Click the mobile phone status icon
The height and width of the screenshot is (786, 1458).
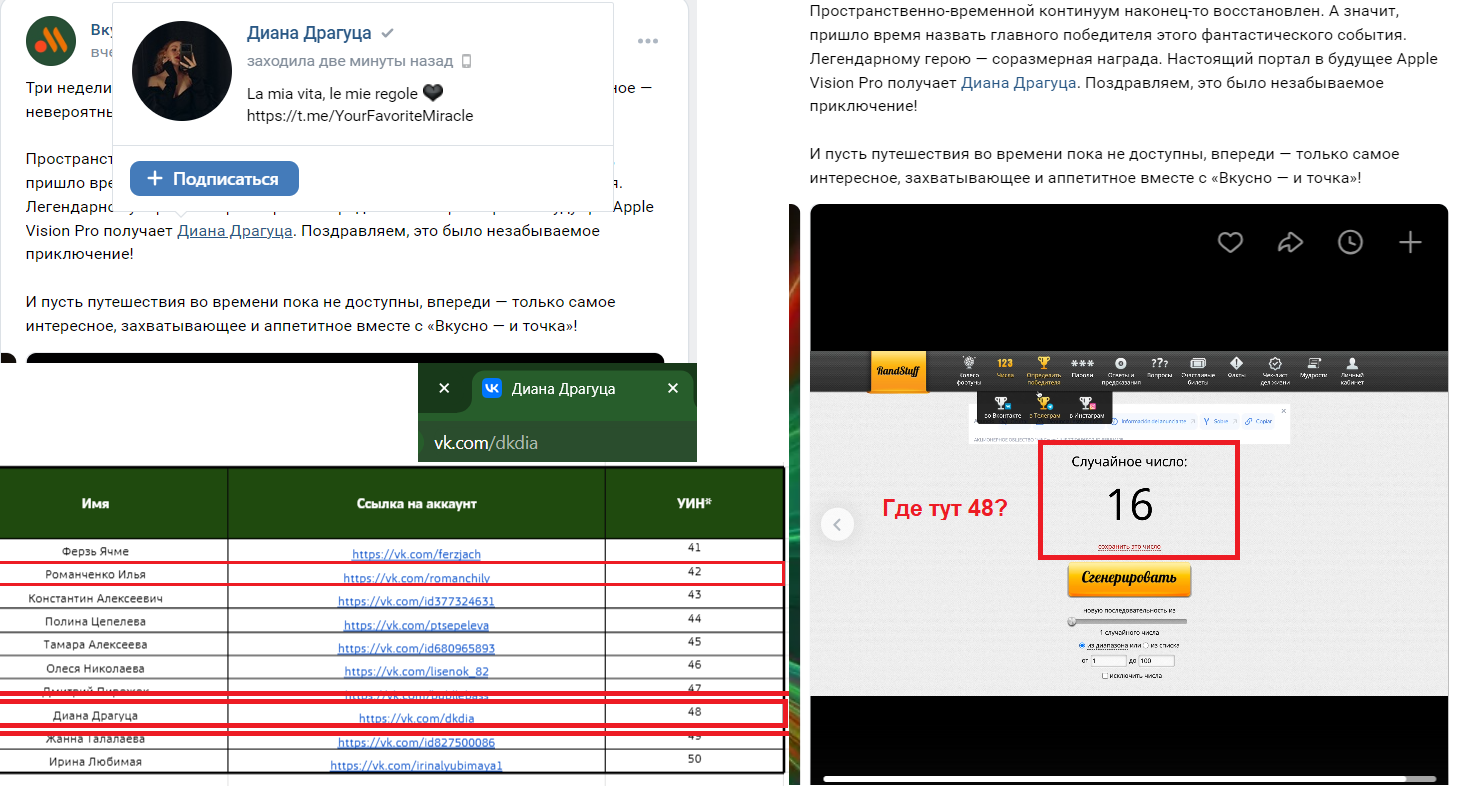click(x=466, y=61)
